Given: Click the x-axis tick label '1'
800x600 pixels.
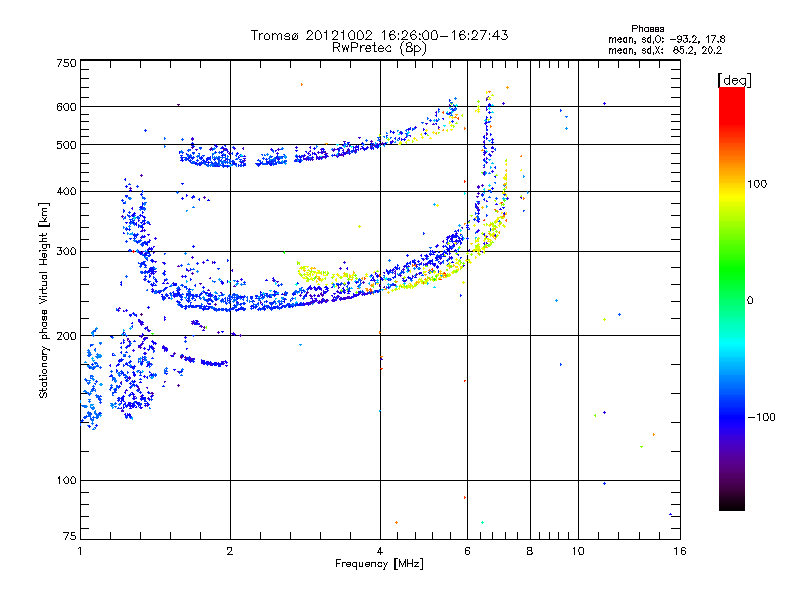Looking at the screenshot, I should 80,551.
